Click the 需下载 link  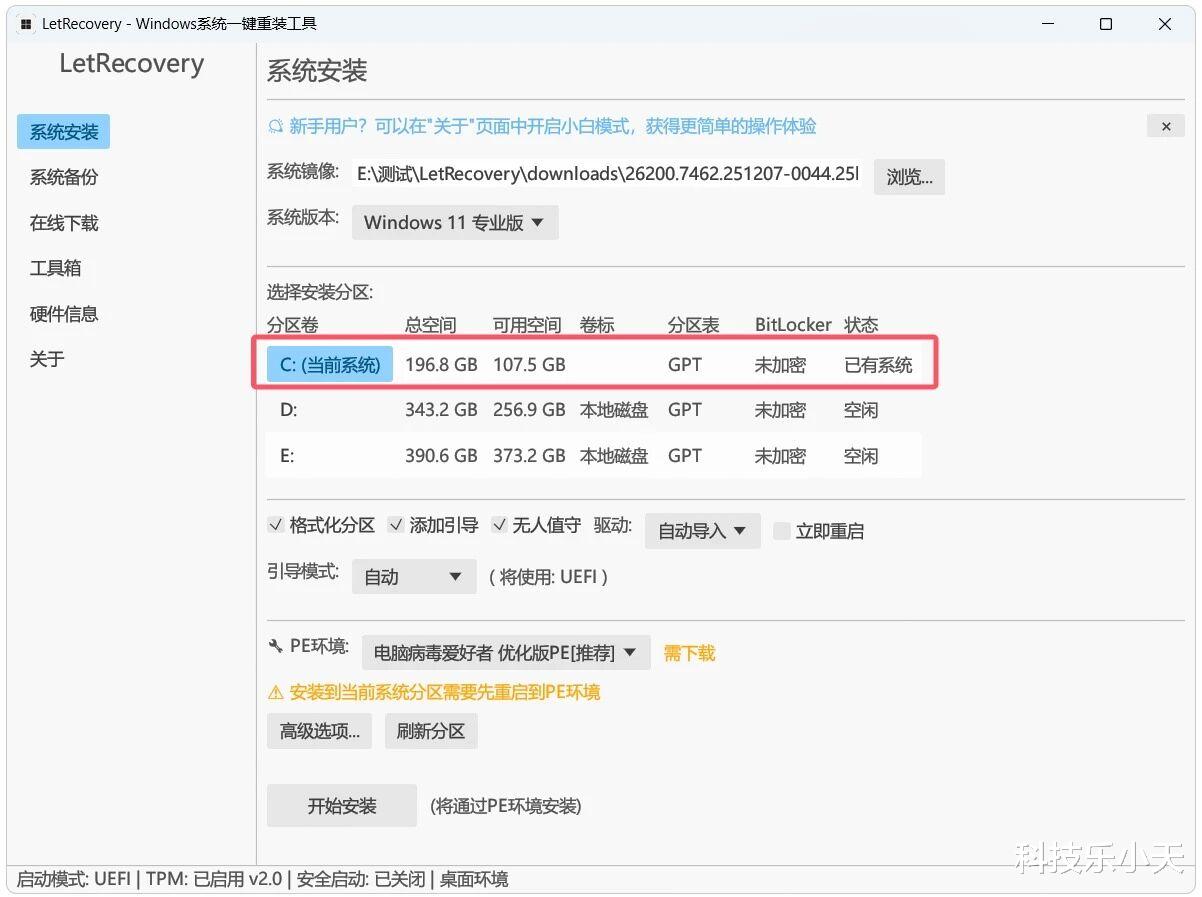(x=689, y=653)
